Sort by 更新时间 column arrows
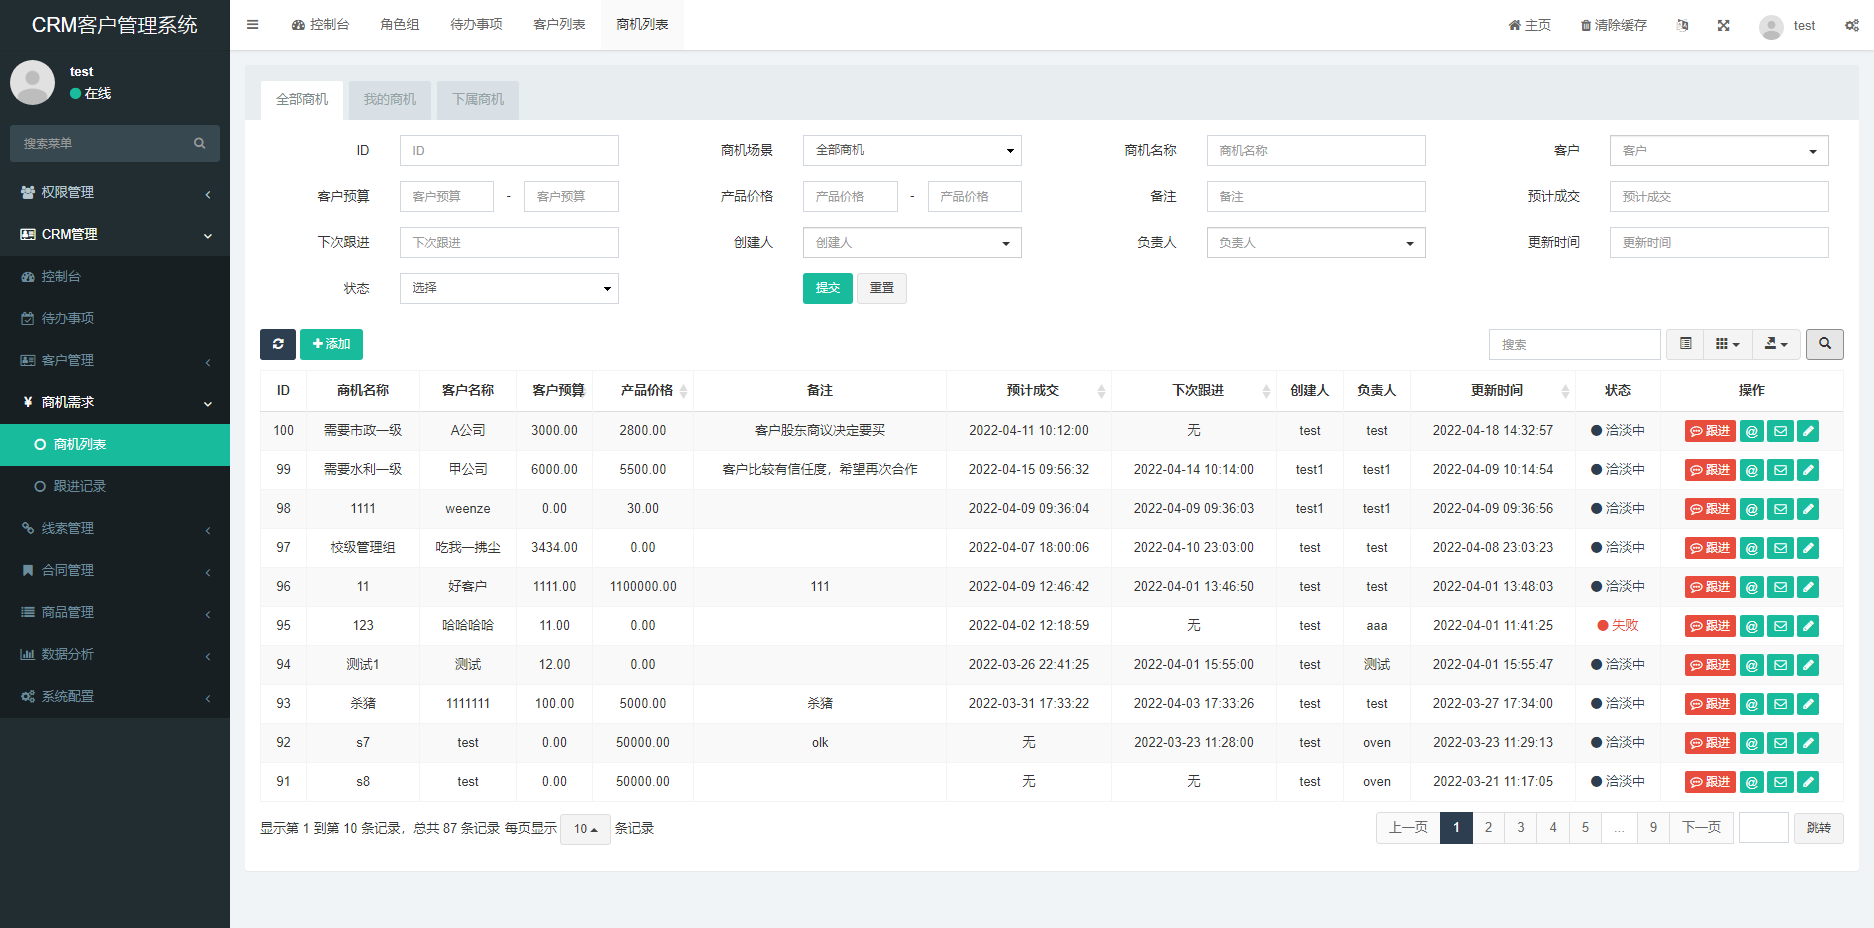 coord(1565,391)
